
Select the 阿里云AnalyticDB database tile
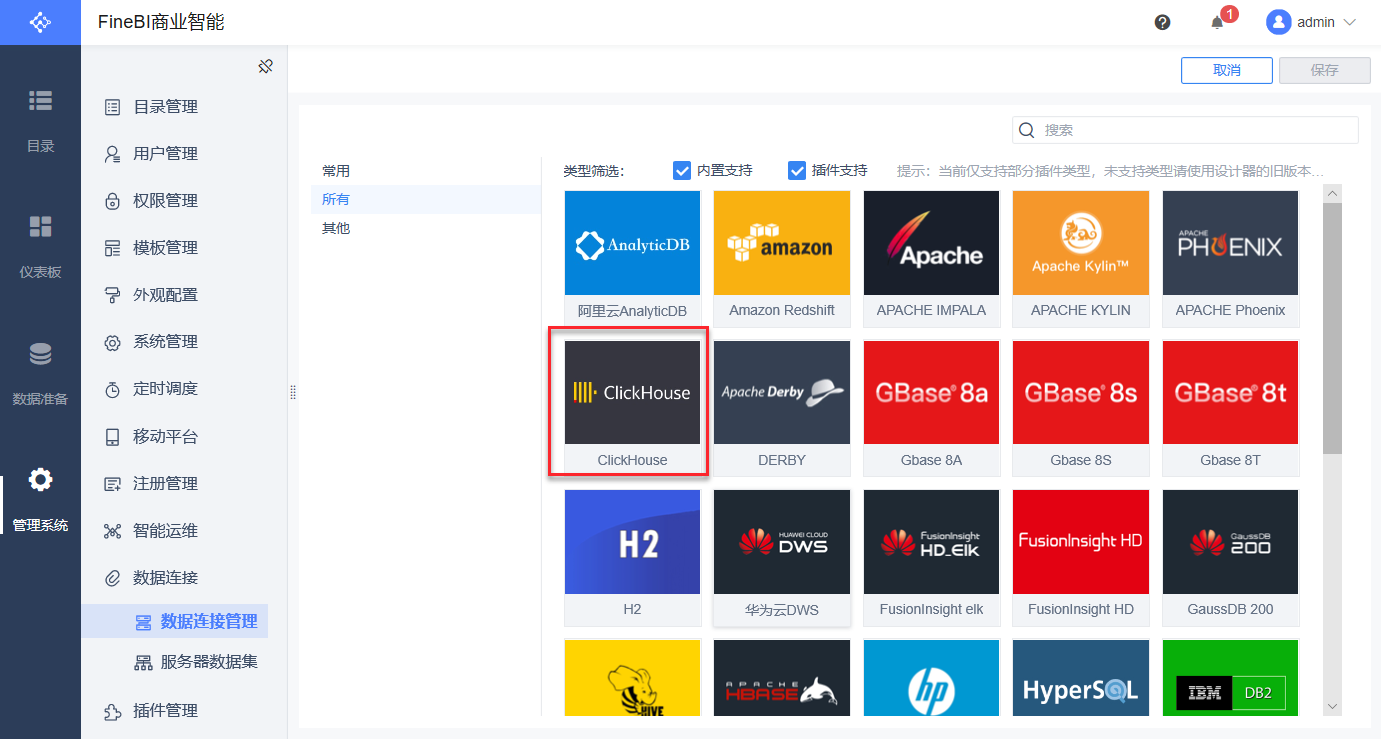tap(632, 258)
